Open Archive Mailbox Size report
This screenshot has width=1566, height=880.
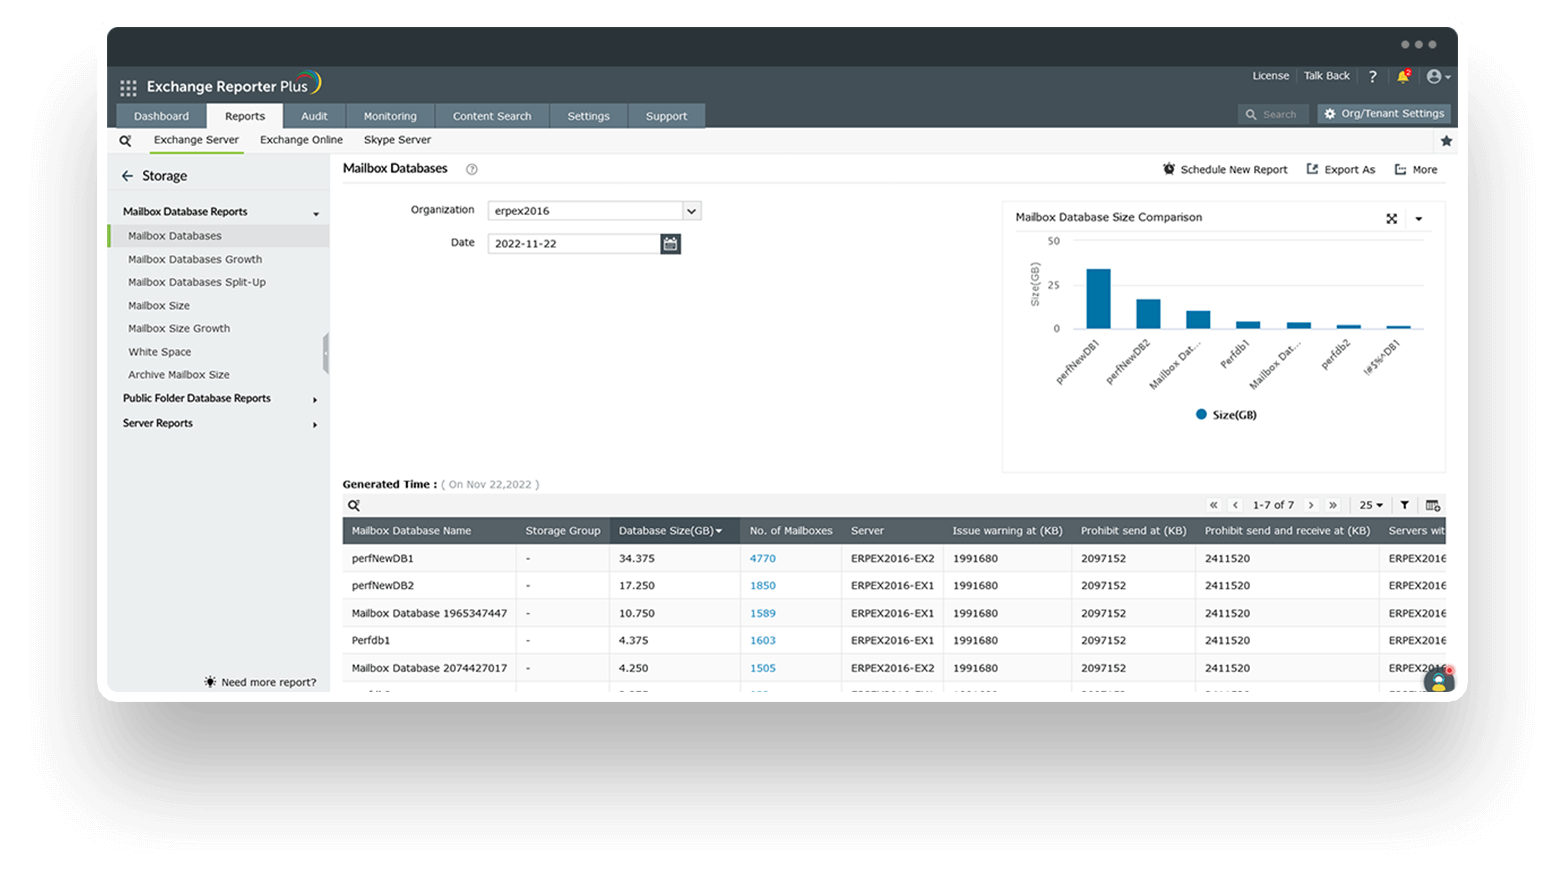pyautogui.click(x=179, y=375)
